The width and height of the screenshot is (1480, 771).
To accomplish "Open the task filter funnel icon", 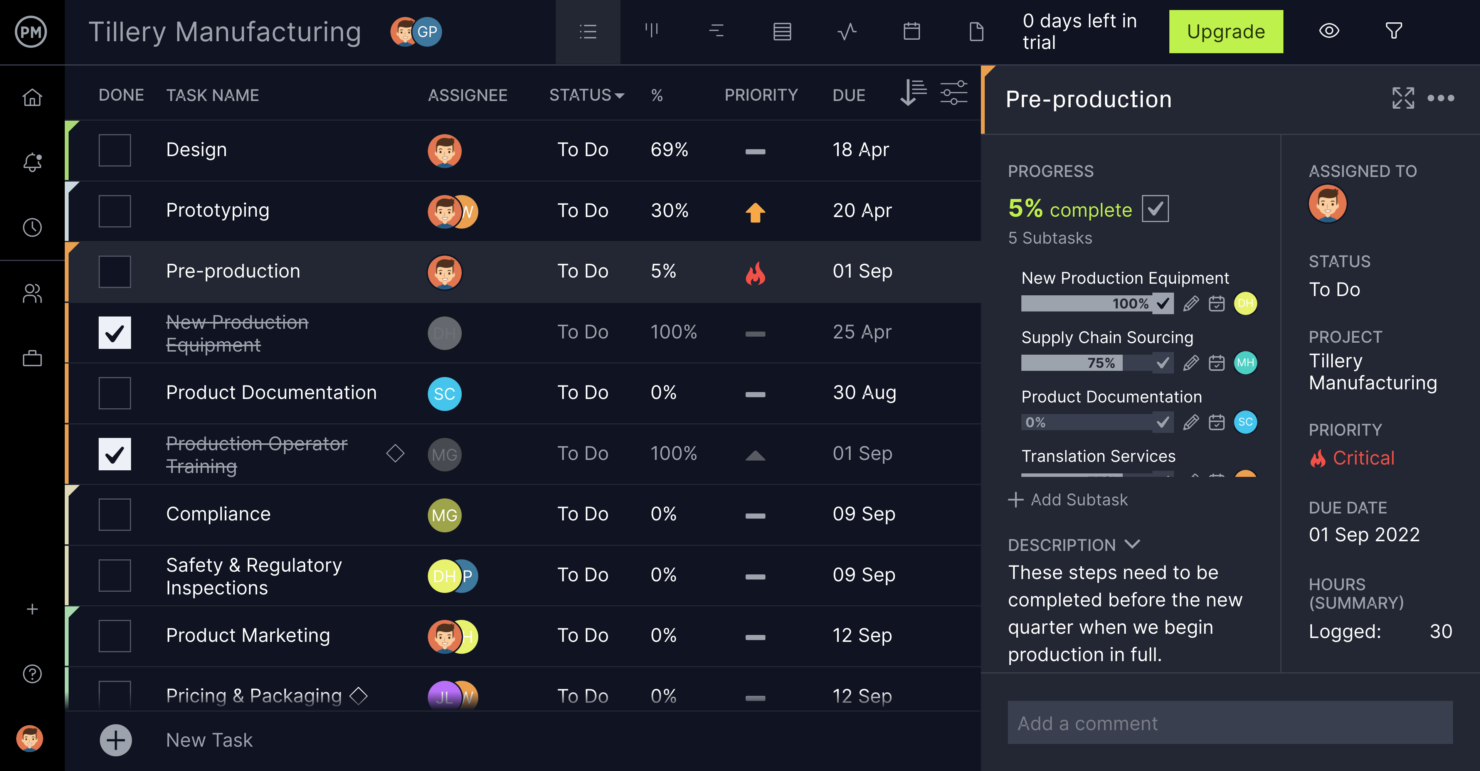I will [x=1394, y=31].
